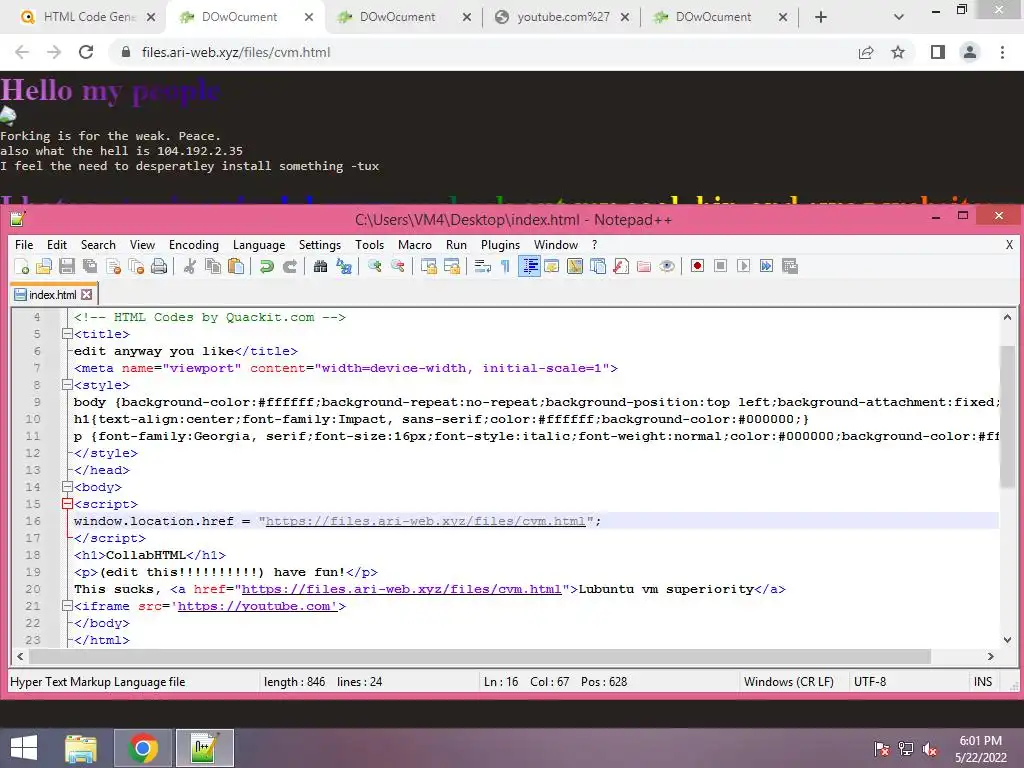
Task: Zoom in toolbar icon
Action: (375, 266)
